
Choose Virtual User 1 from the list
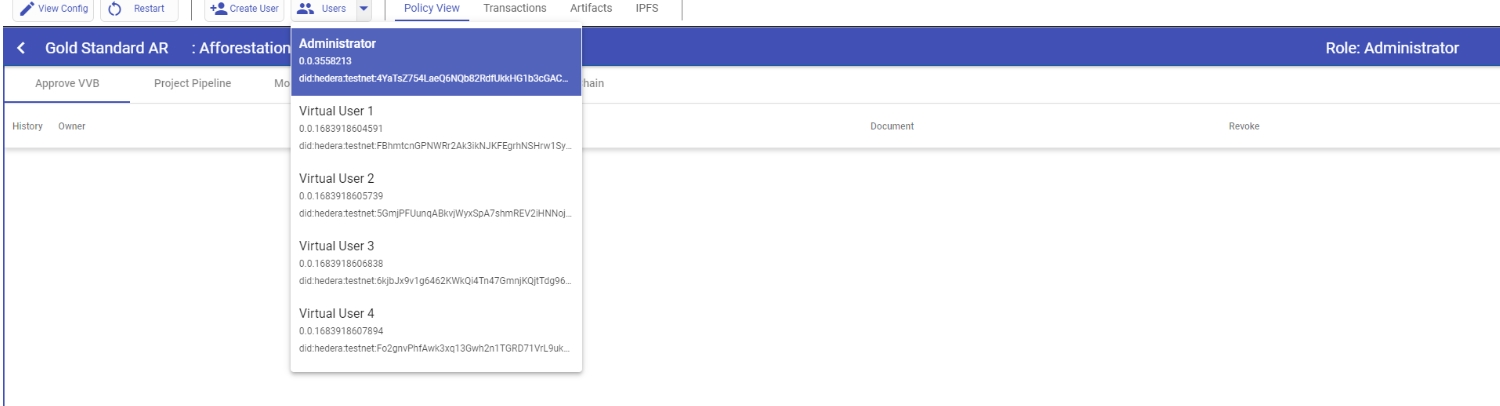click(x=436, y=128)
